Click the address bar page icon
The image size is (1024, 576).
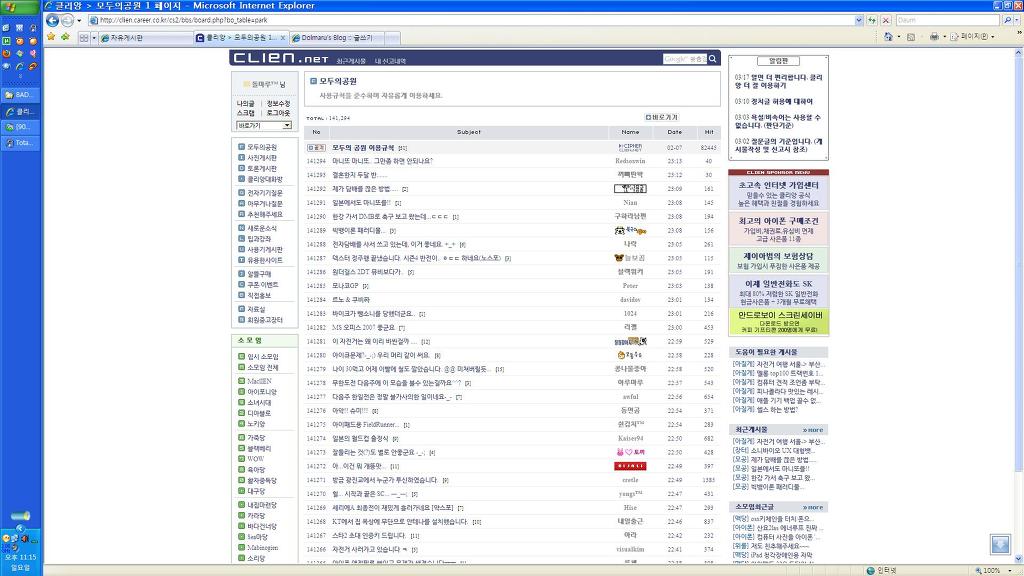94,20
